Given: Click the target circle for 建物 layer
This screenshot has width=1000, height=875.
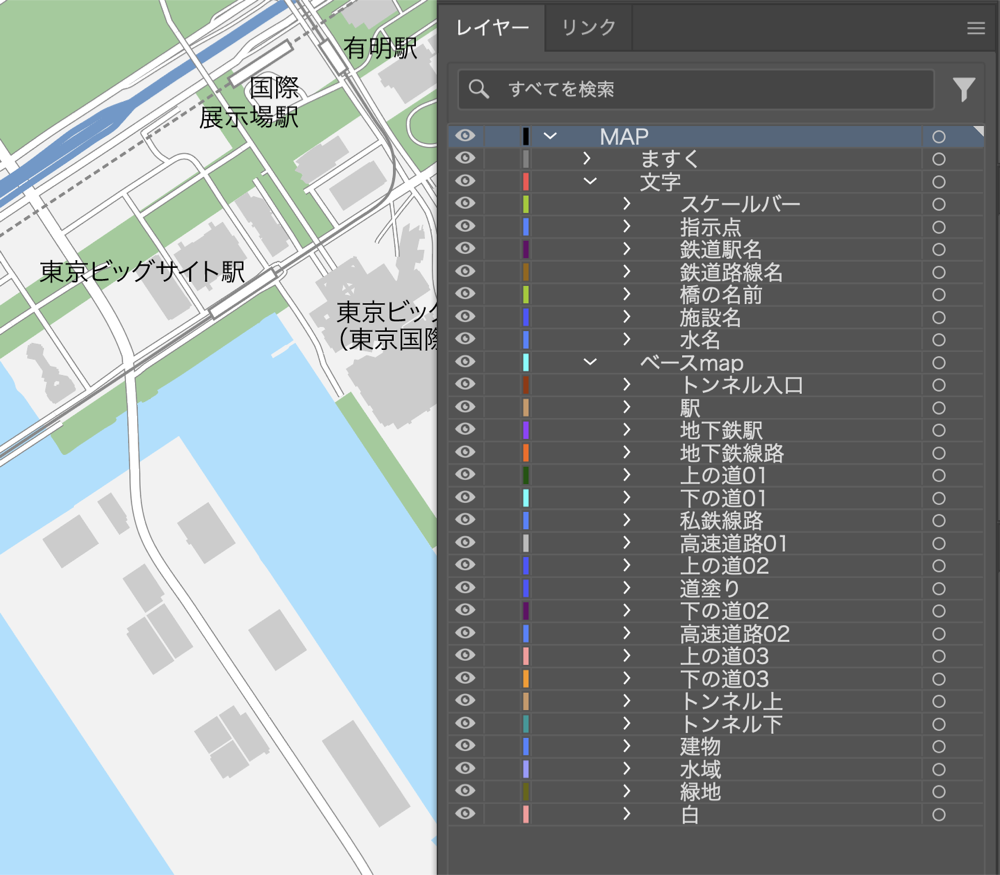Looking at the screenshot, I should (937, 746).
